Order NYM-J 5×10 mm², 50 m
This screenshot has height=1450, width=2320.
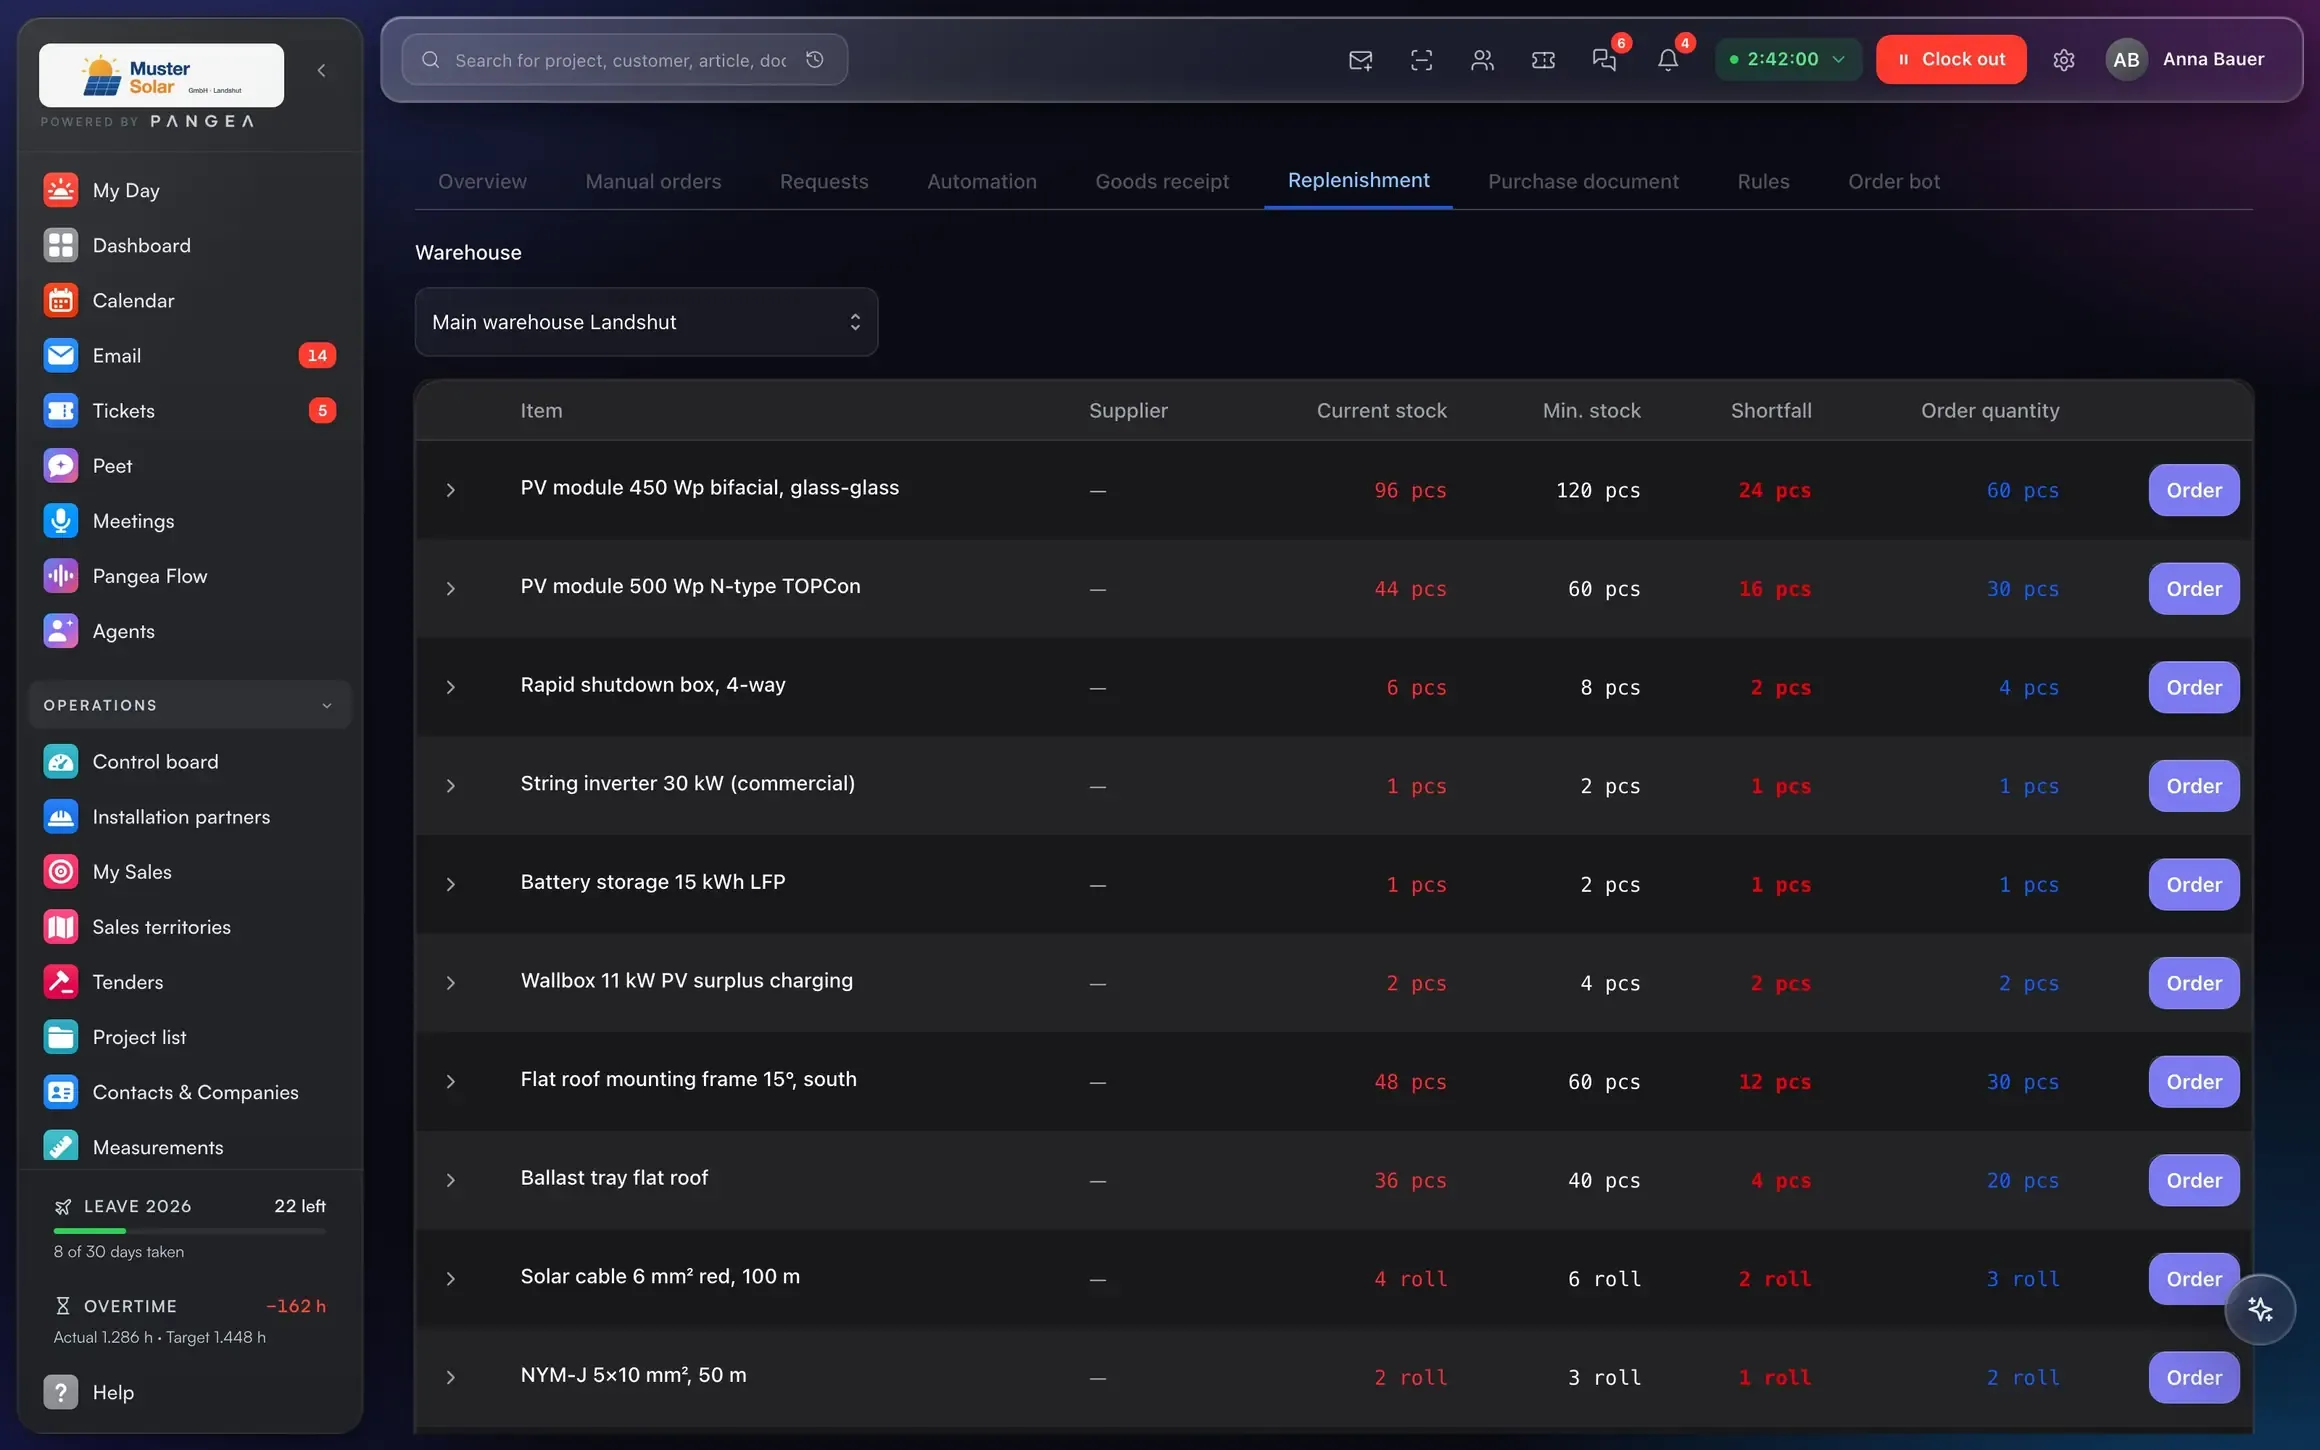point(2194,1377)
